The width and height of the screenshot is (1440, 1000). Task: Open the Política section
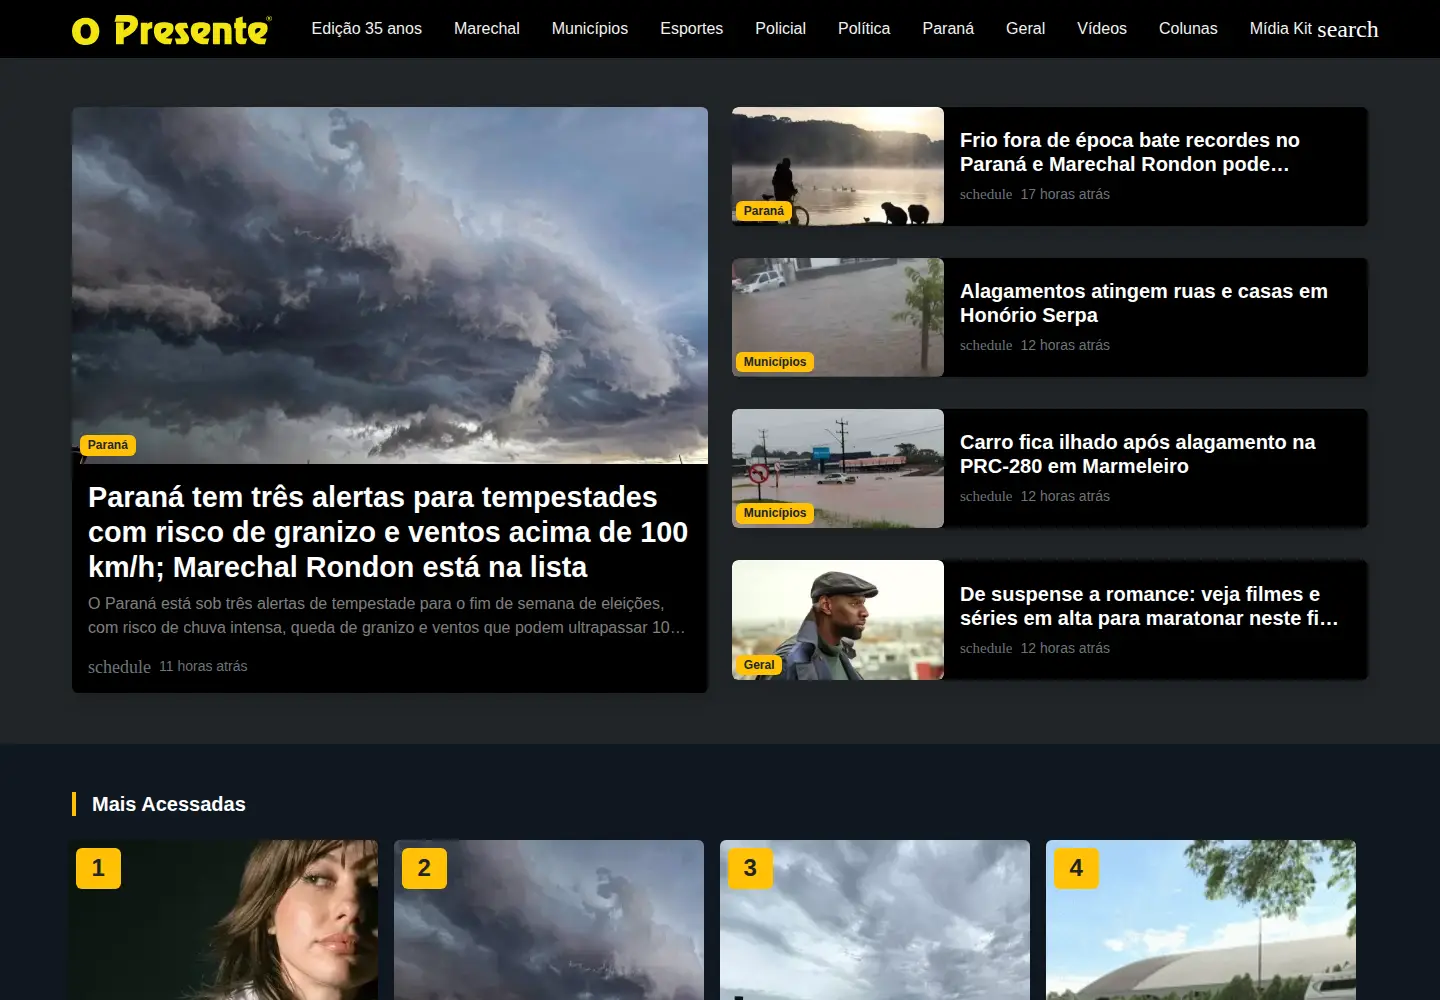click(x=864, y=29)
